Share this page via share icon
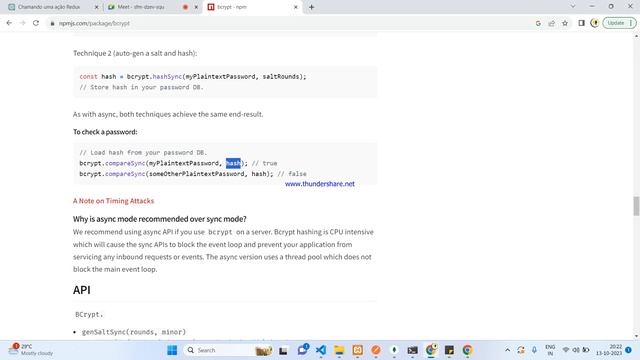 coord(551,23)
